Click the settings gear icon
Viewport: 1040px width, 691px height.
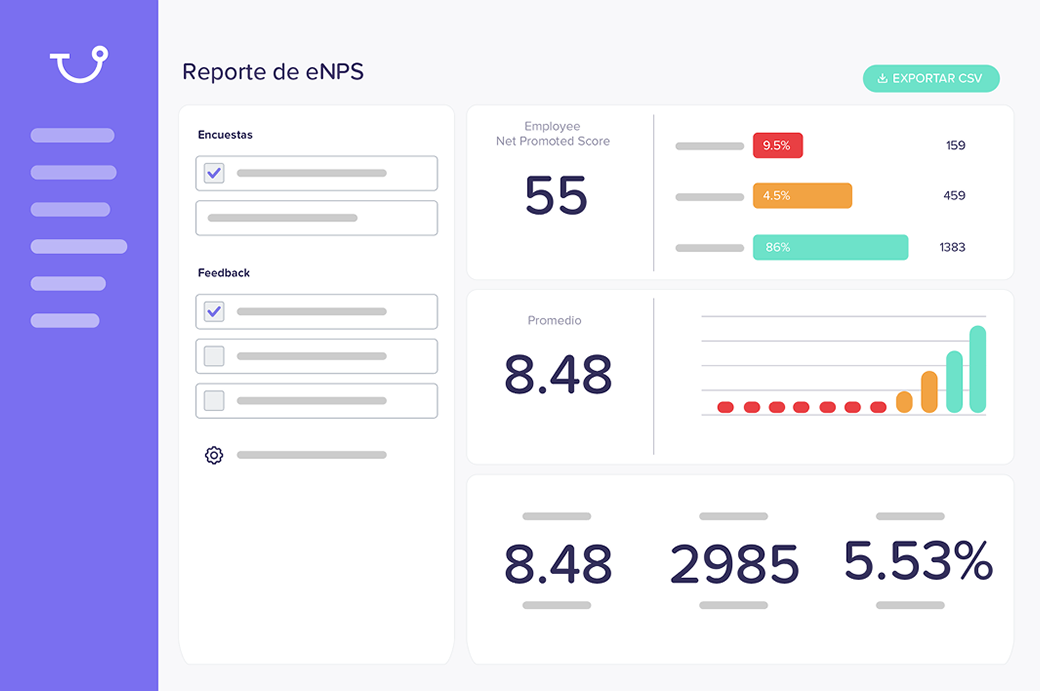(213, 455)
